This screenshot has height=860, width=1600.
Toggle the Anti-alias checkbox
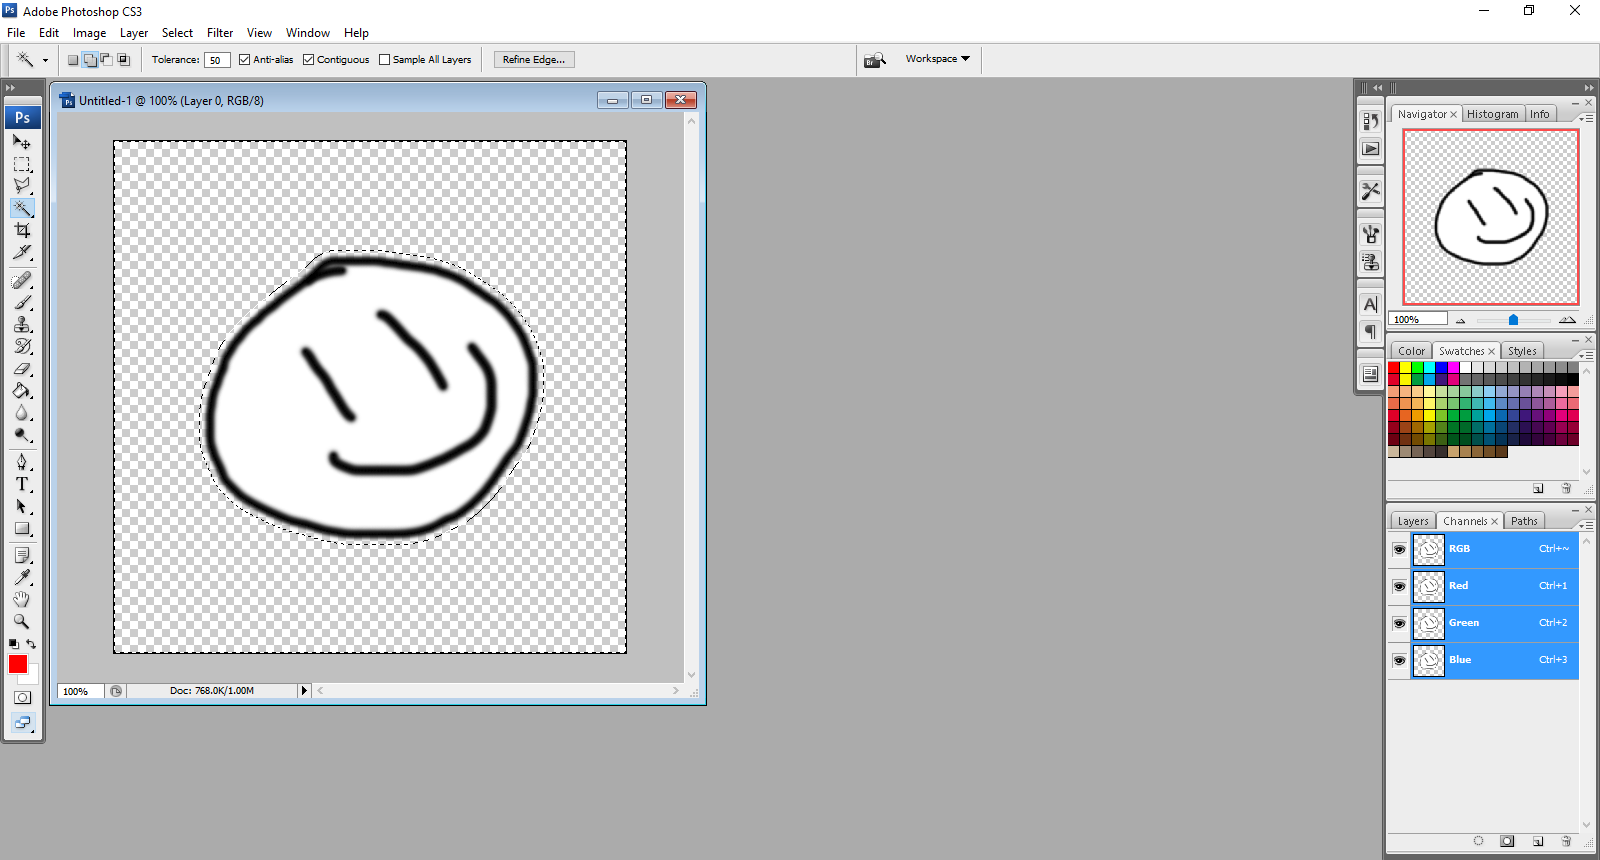click(x=244, y=60)
